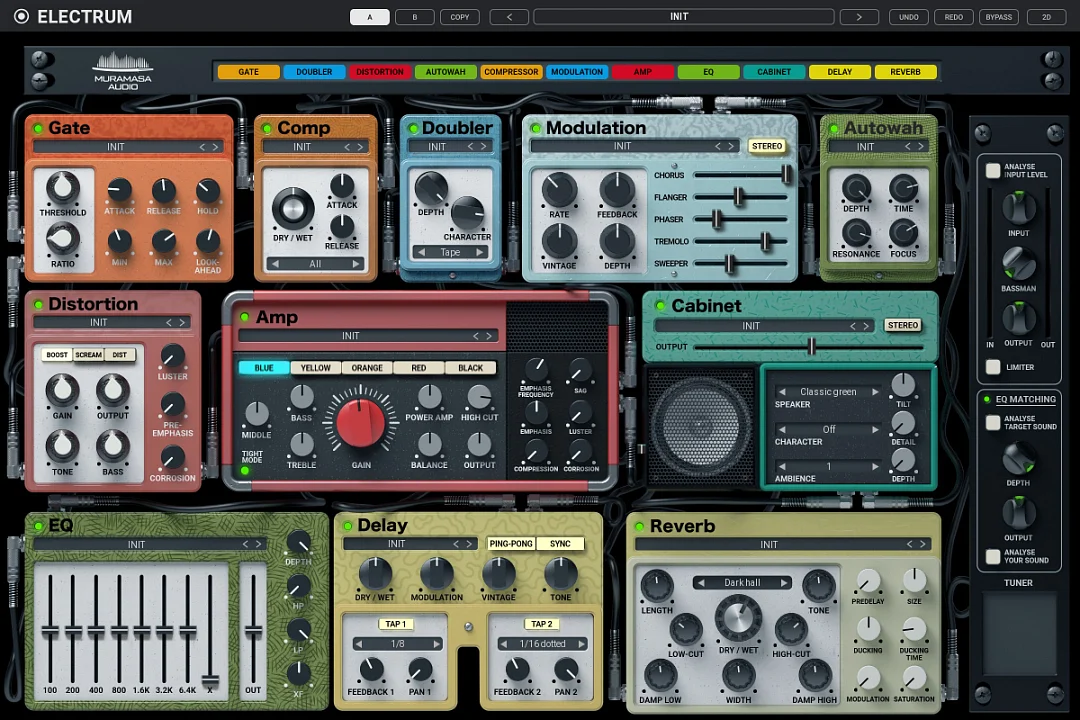Enable SYNC in the Delay module
The width and height of the screenshot is (1080, 720).
[x=560, y=543]
